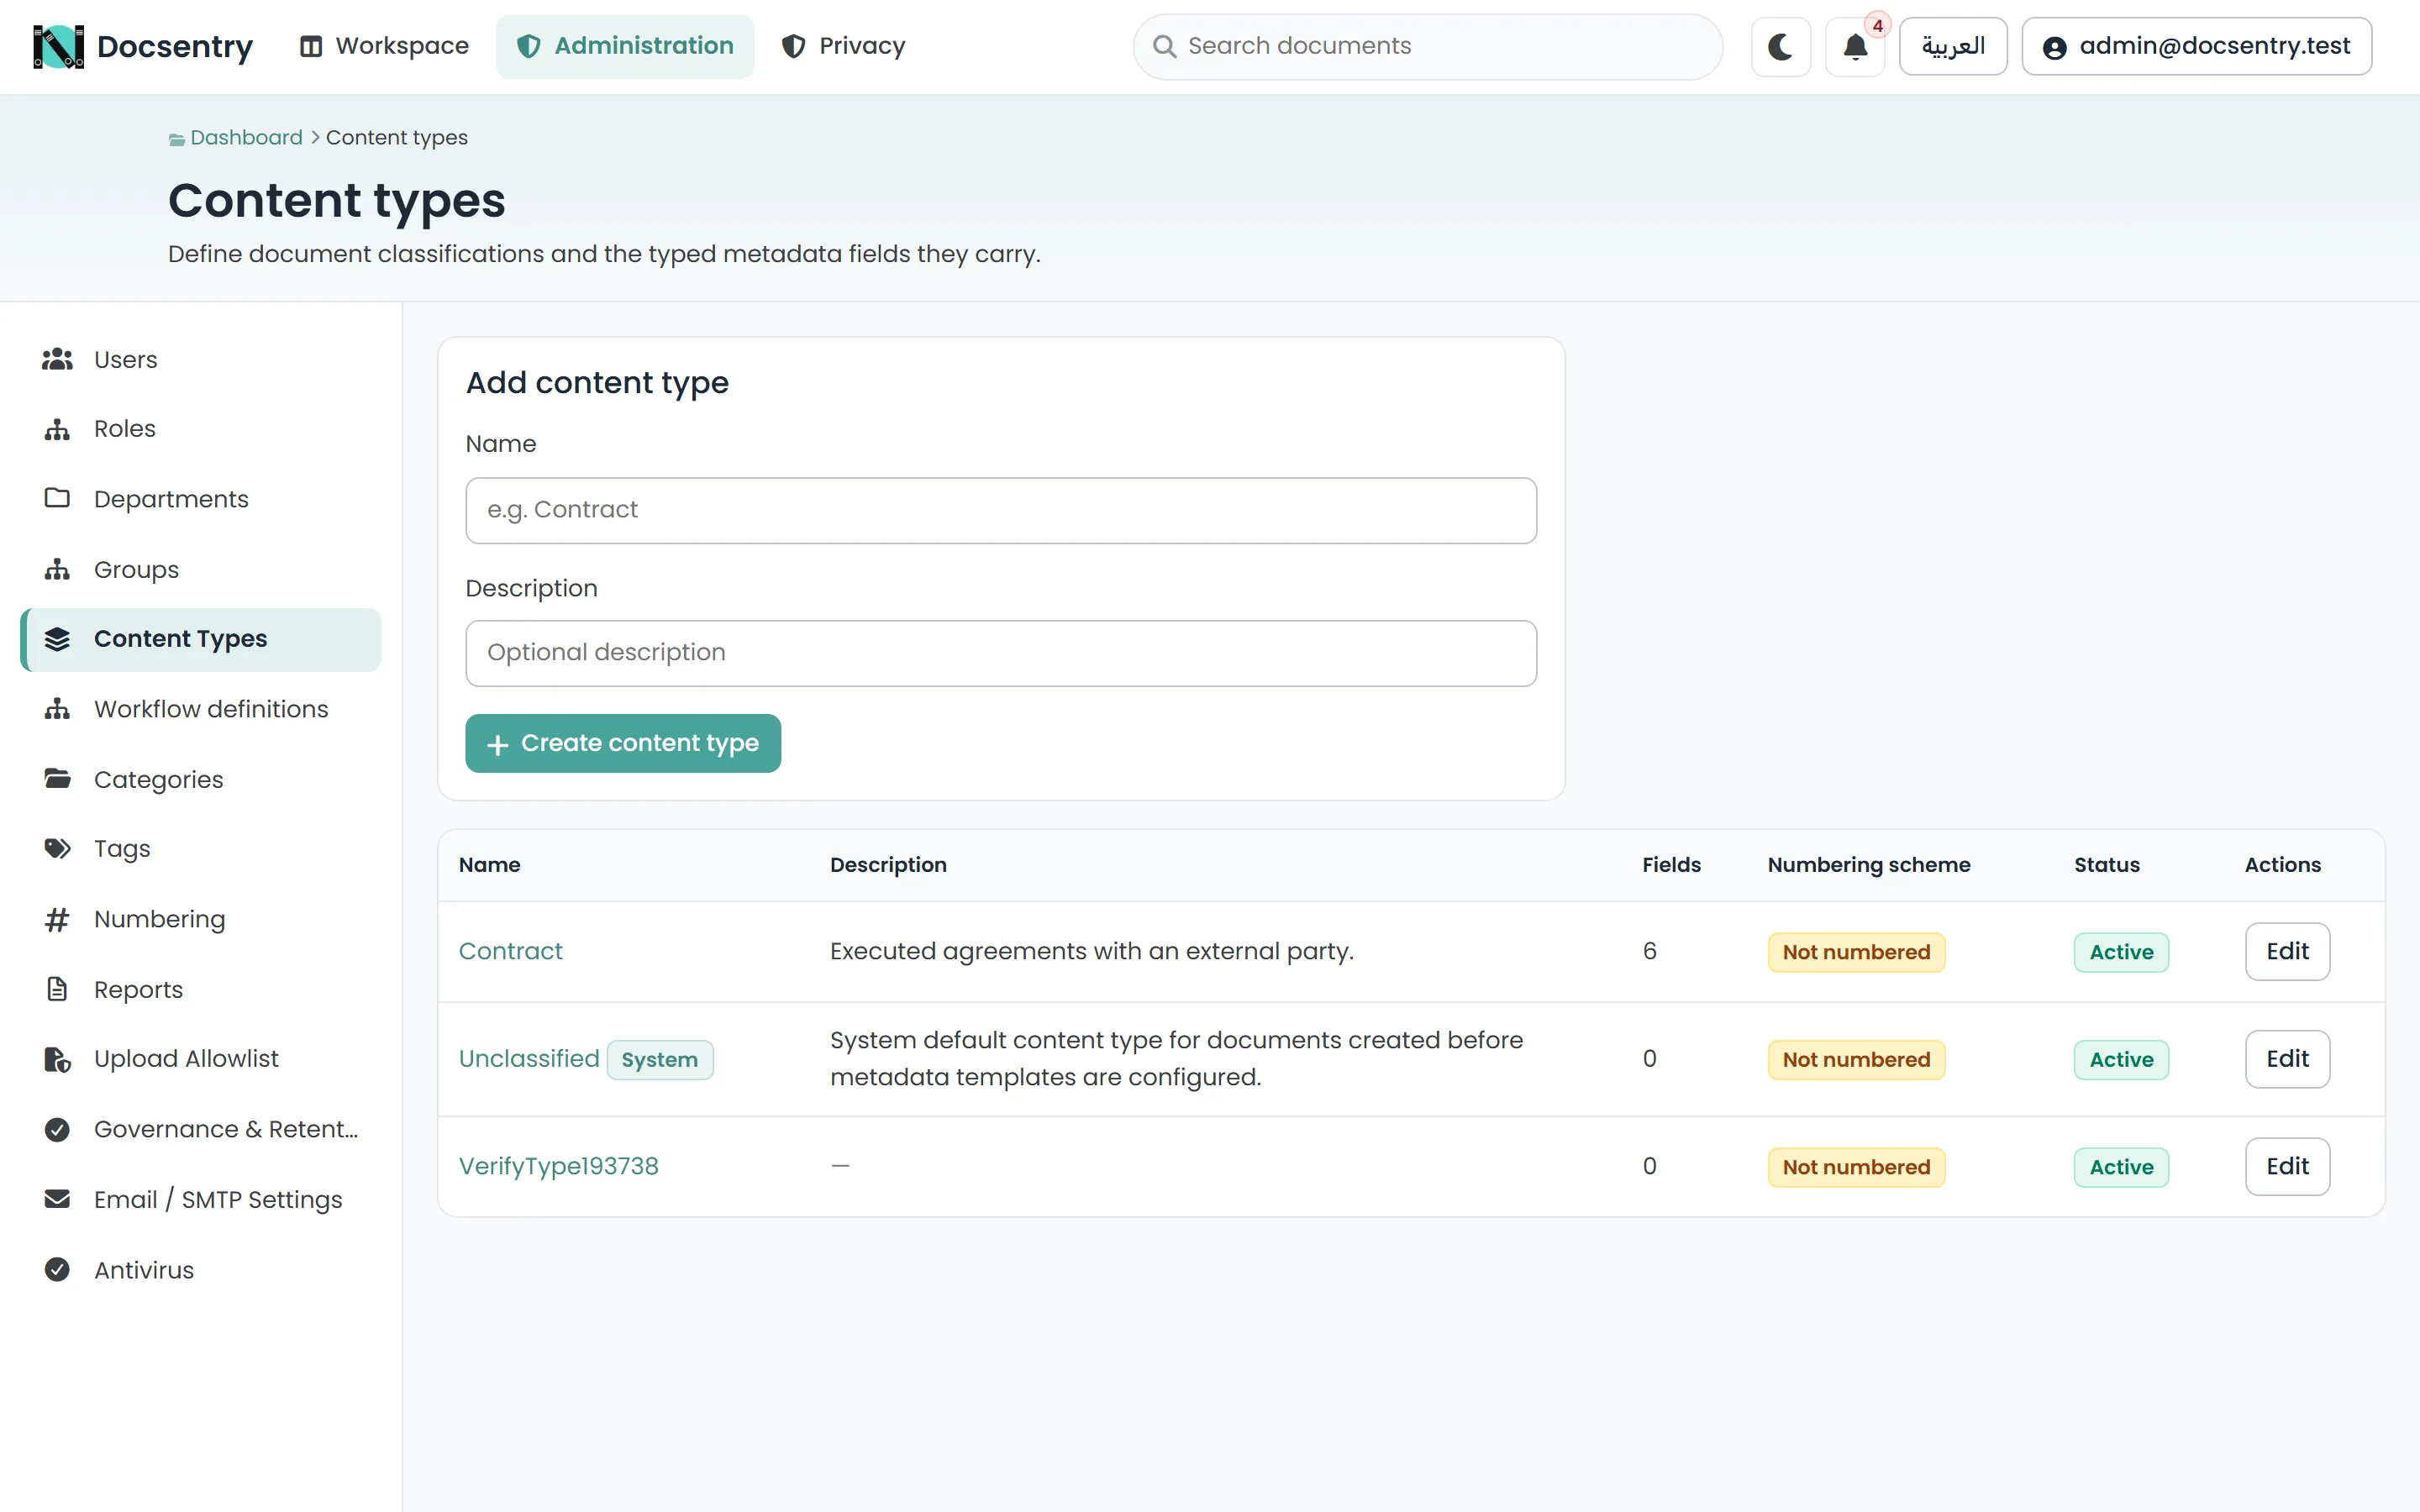Click the System badge on Unclassified
This screenshot has height=1512, width=2420.
tap(660, 1060)
